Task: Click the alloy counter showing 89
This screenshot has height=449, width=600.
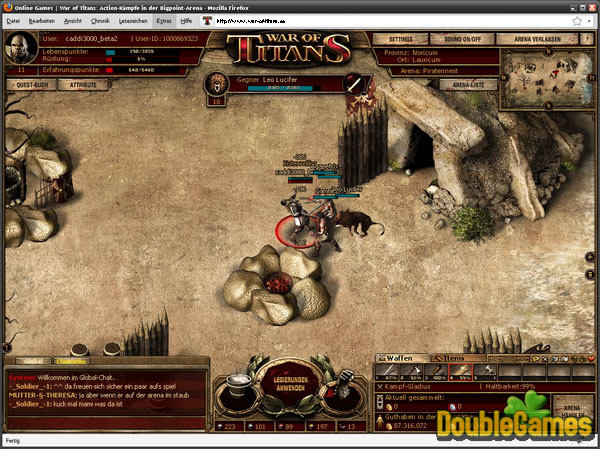Action: tap(290, 426)
